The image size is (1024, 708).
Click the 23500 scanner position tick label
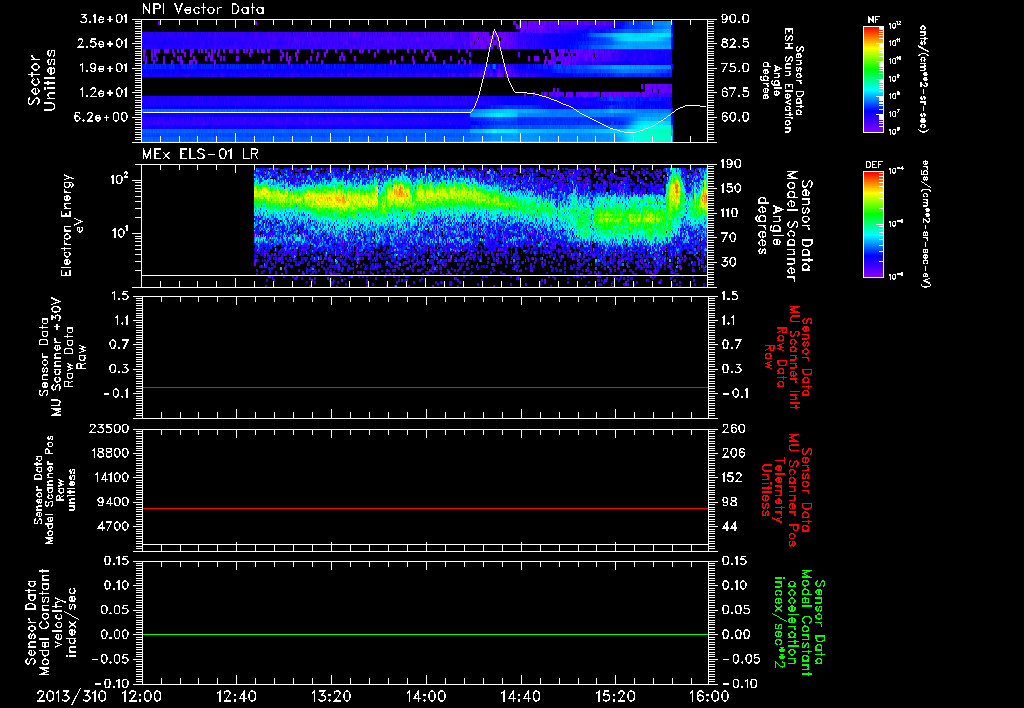[x=108, y=429]
